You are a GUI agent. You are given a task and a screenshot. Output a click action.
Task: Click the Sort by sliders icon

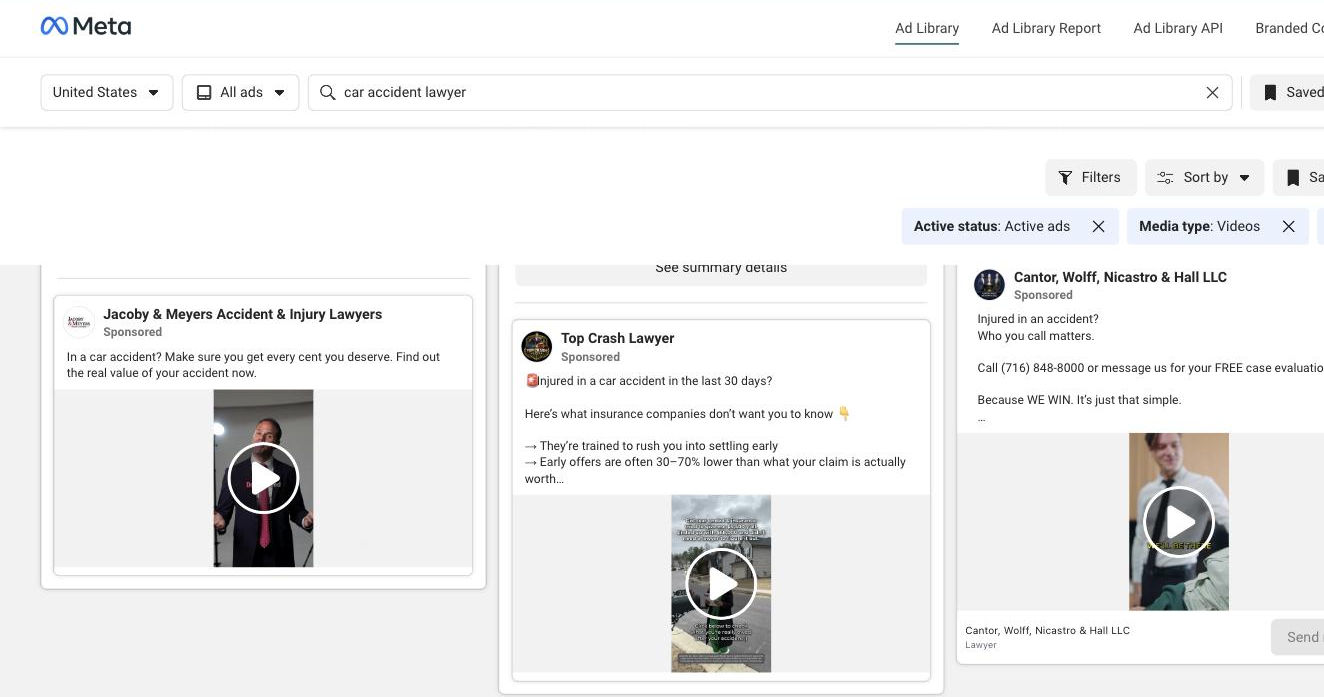[1165, 177]
